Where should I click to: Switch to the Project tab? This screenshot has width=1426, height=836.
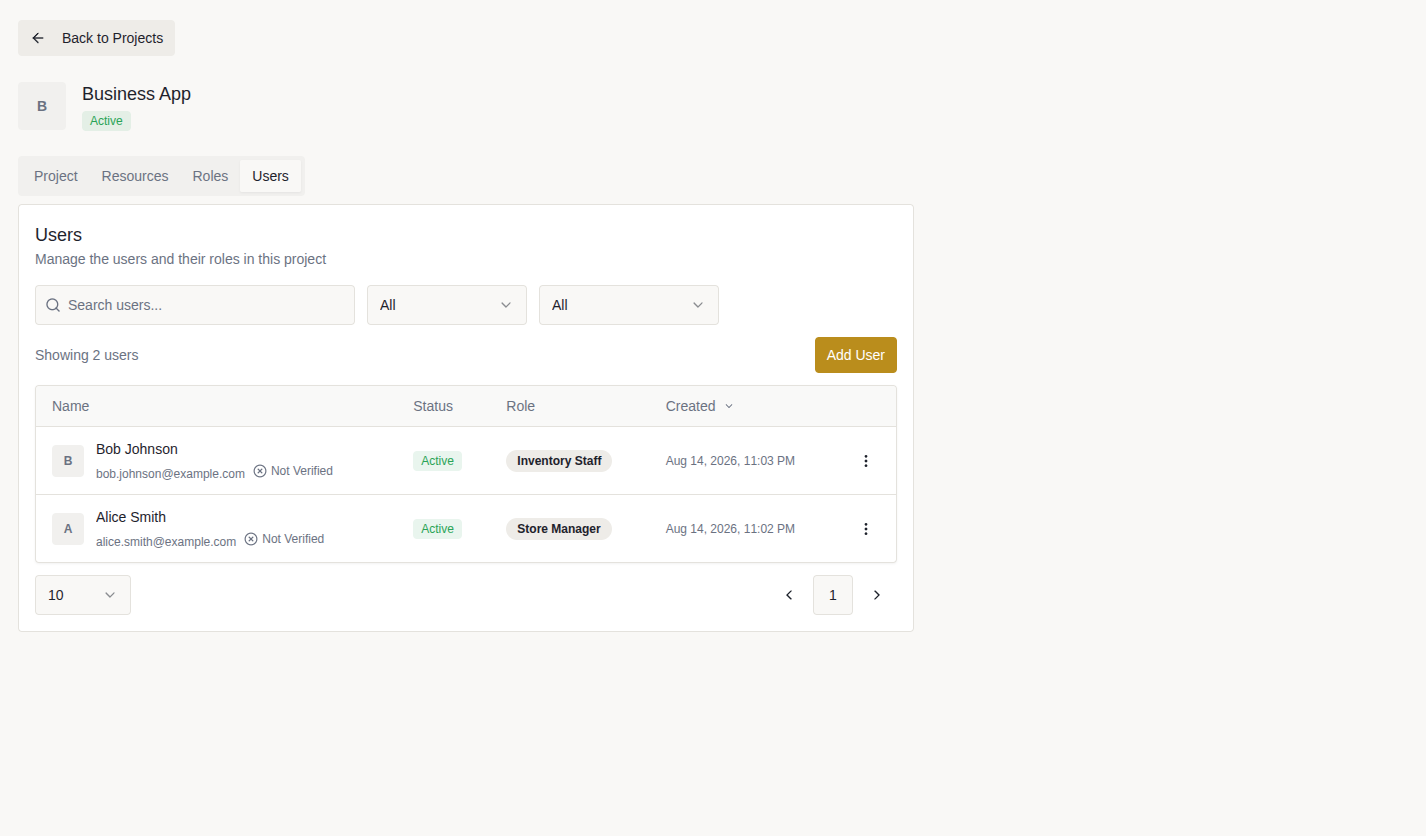pos(56,176)
